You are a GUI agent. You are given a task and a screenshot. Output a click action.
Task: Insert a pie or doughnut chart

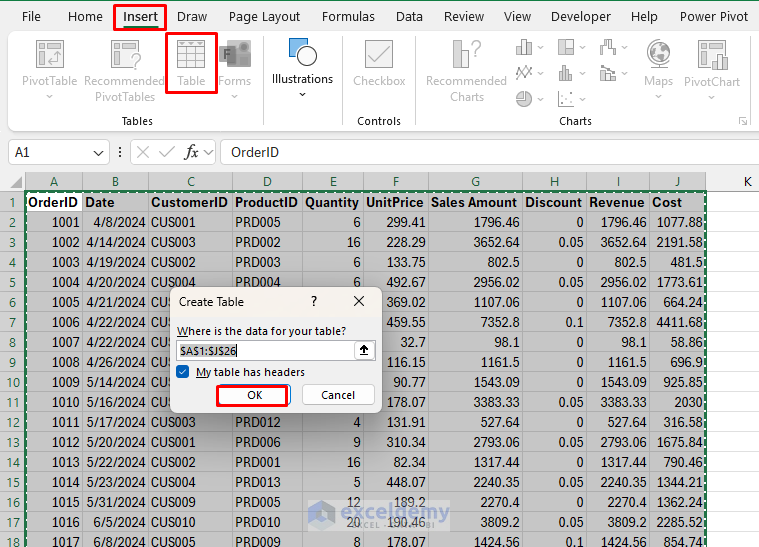[x=524, y=99]
